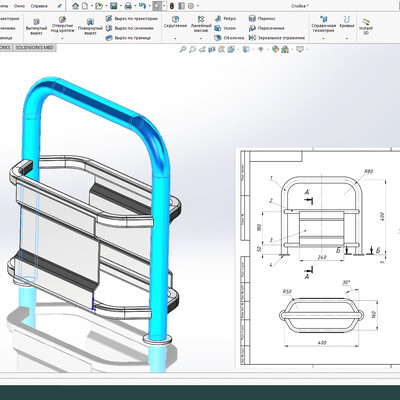The width and height of the screenshot is (400, 400).
Task: Click the Ребро rib tool
Action: [x=225, y=19]
